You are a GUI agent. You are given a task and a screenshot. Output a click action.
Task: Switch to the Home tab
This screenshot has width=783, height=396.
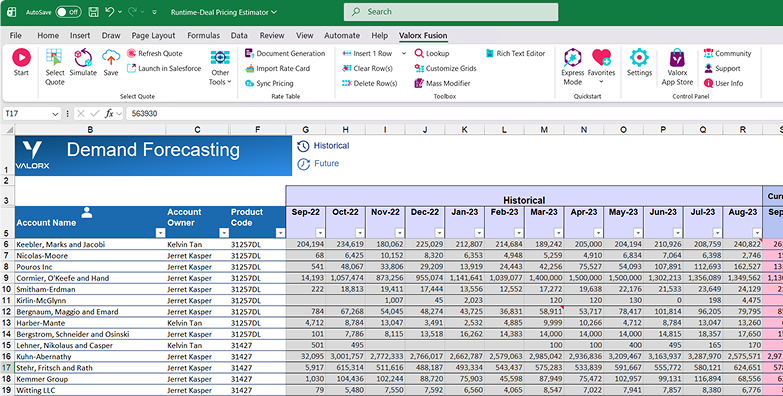[x=48, y=35]
